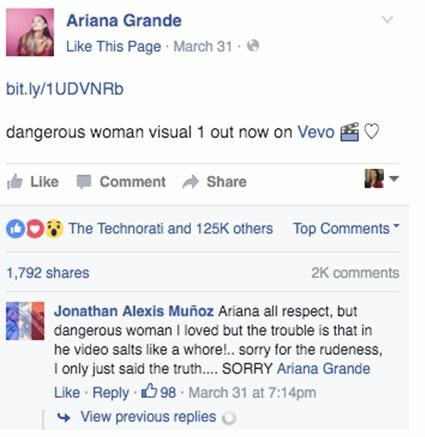425x437 pixels.
Task: Click the Share arrow icon
Action: click(x=191, y=182)
